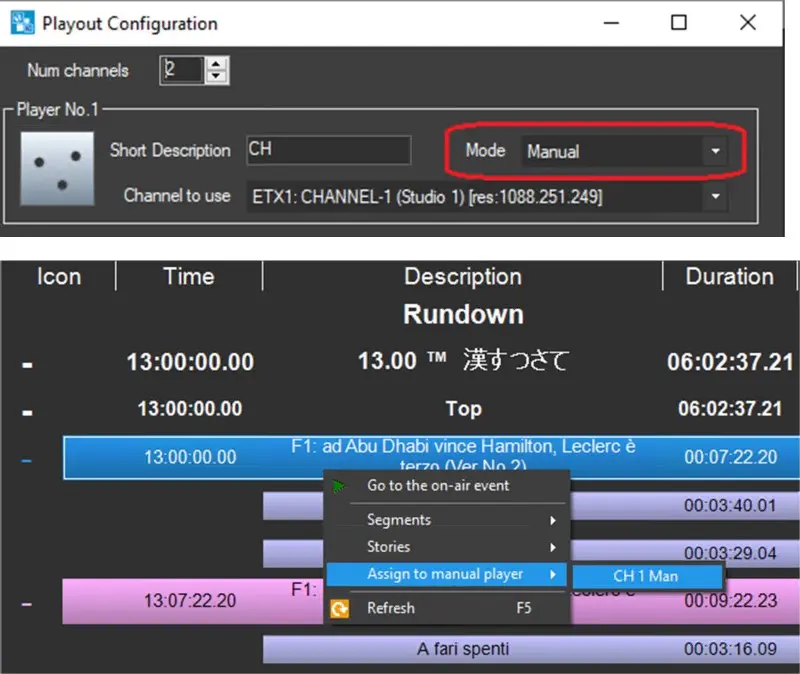Screen dimensions: 800x674
Task: Click the Num channels number field
Action: [x=182, y=71]
